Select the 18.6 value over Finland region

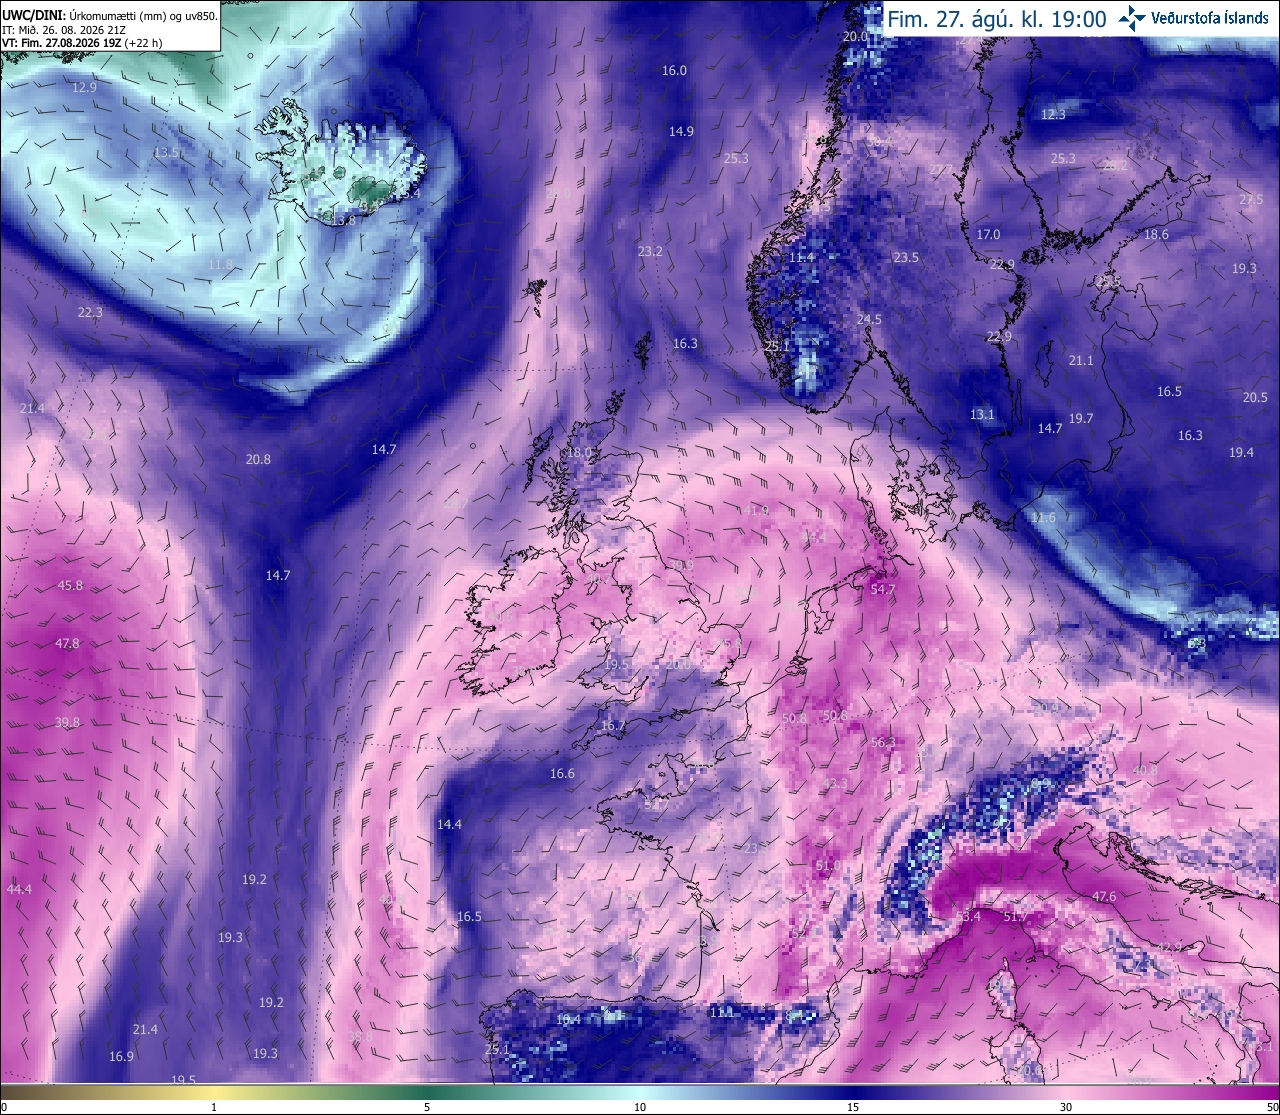(x=1156, y=235)
